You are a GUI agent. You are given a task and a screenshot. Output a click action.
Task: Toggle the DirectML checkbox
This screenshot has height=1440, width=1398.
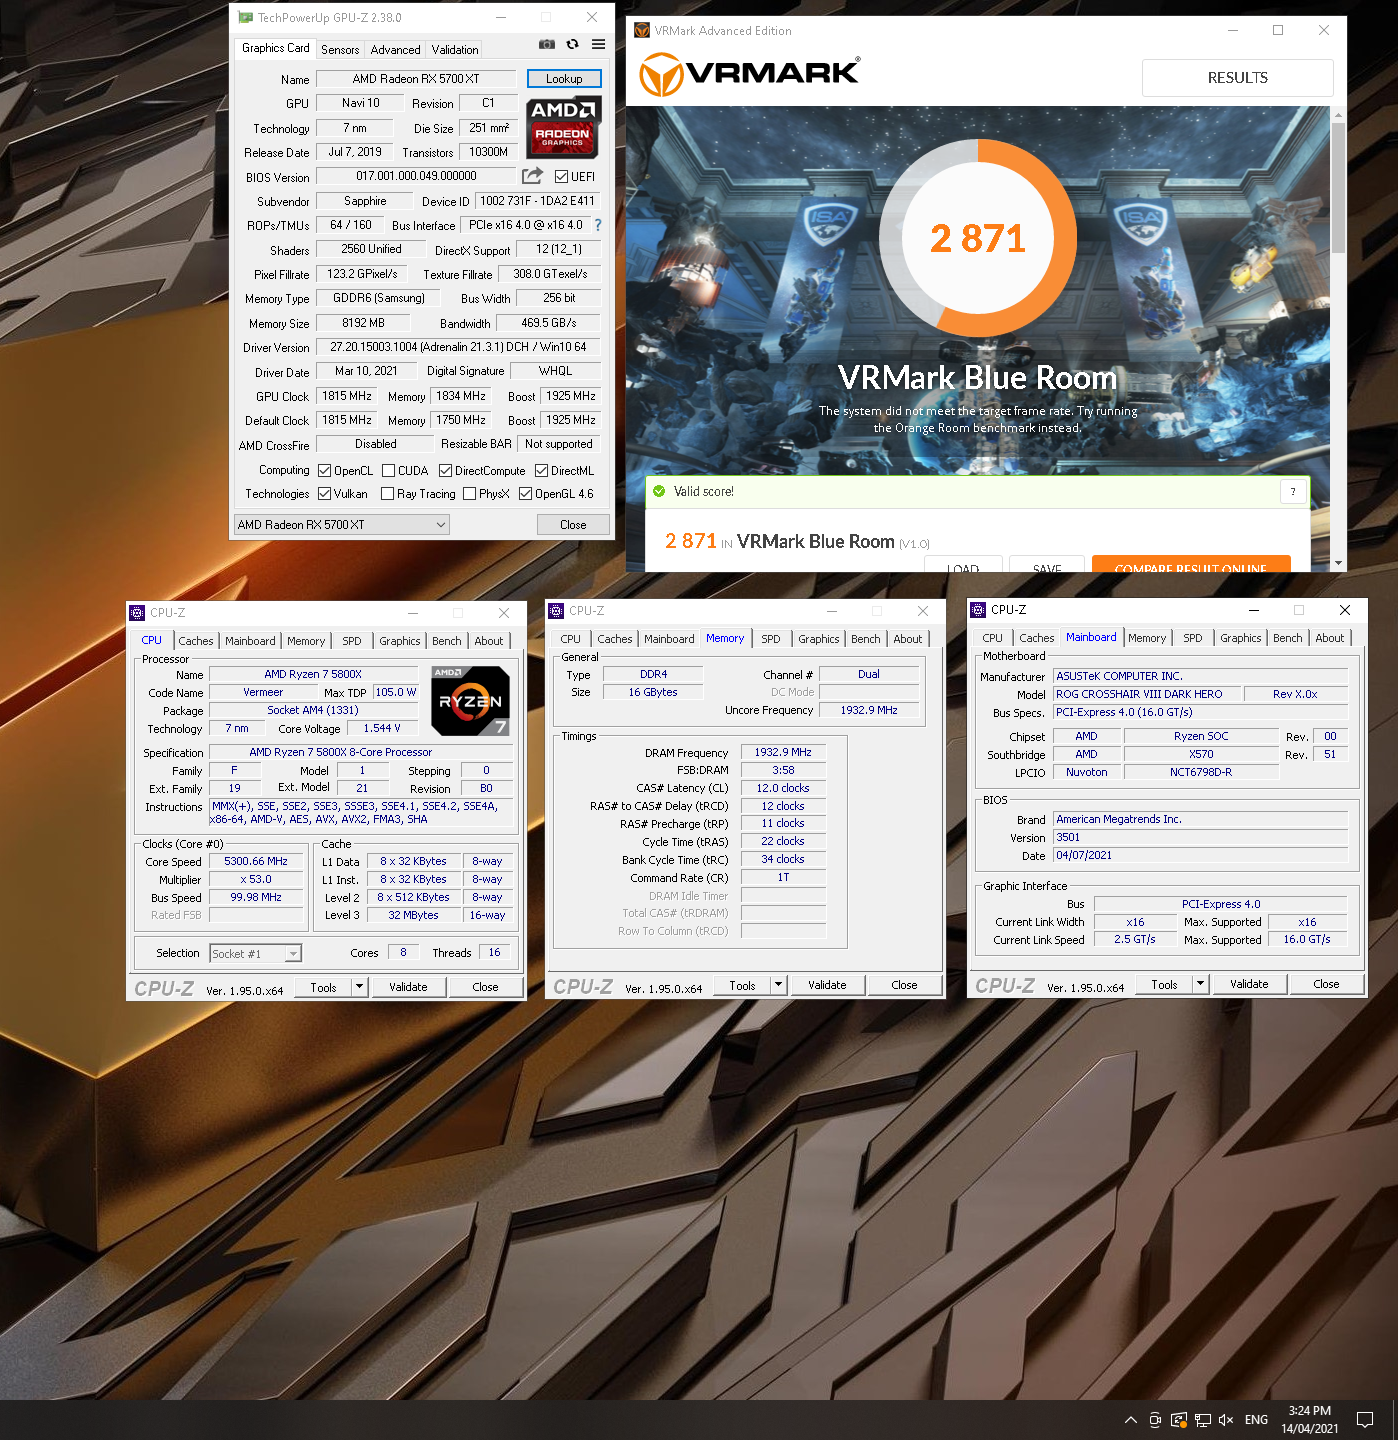tap(542, 471)
